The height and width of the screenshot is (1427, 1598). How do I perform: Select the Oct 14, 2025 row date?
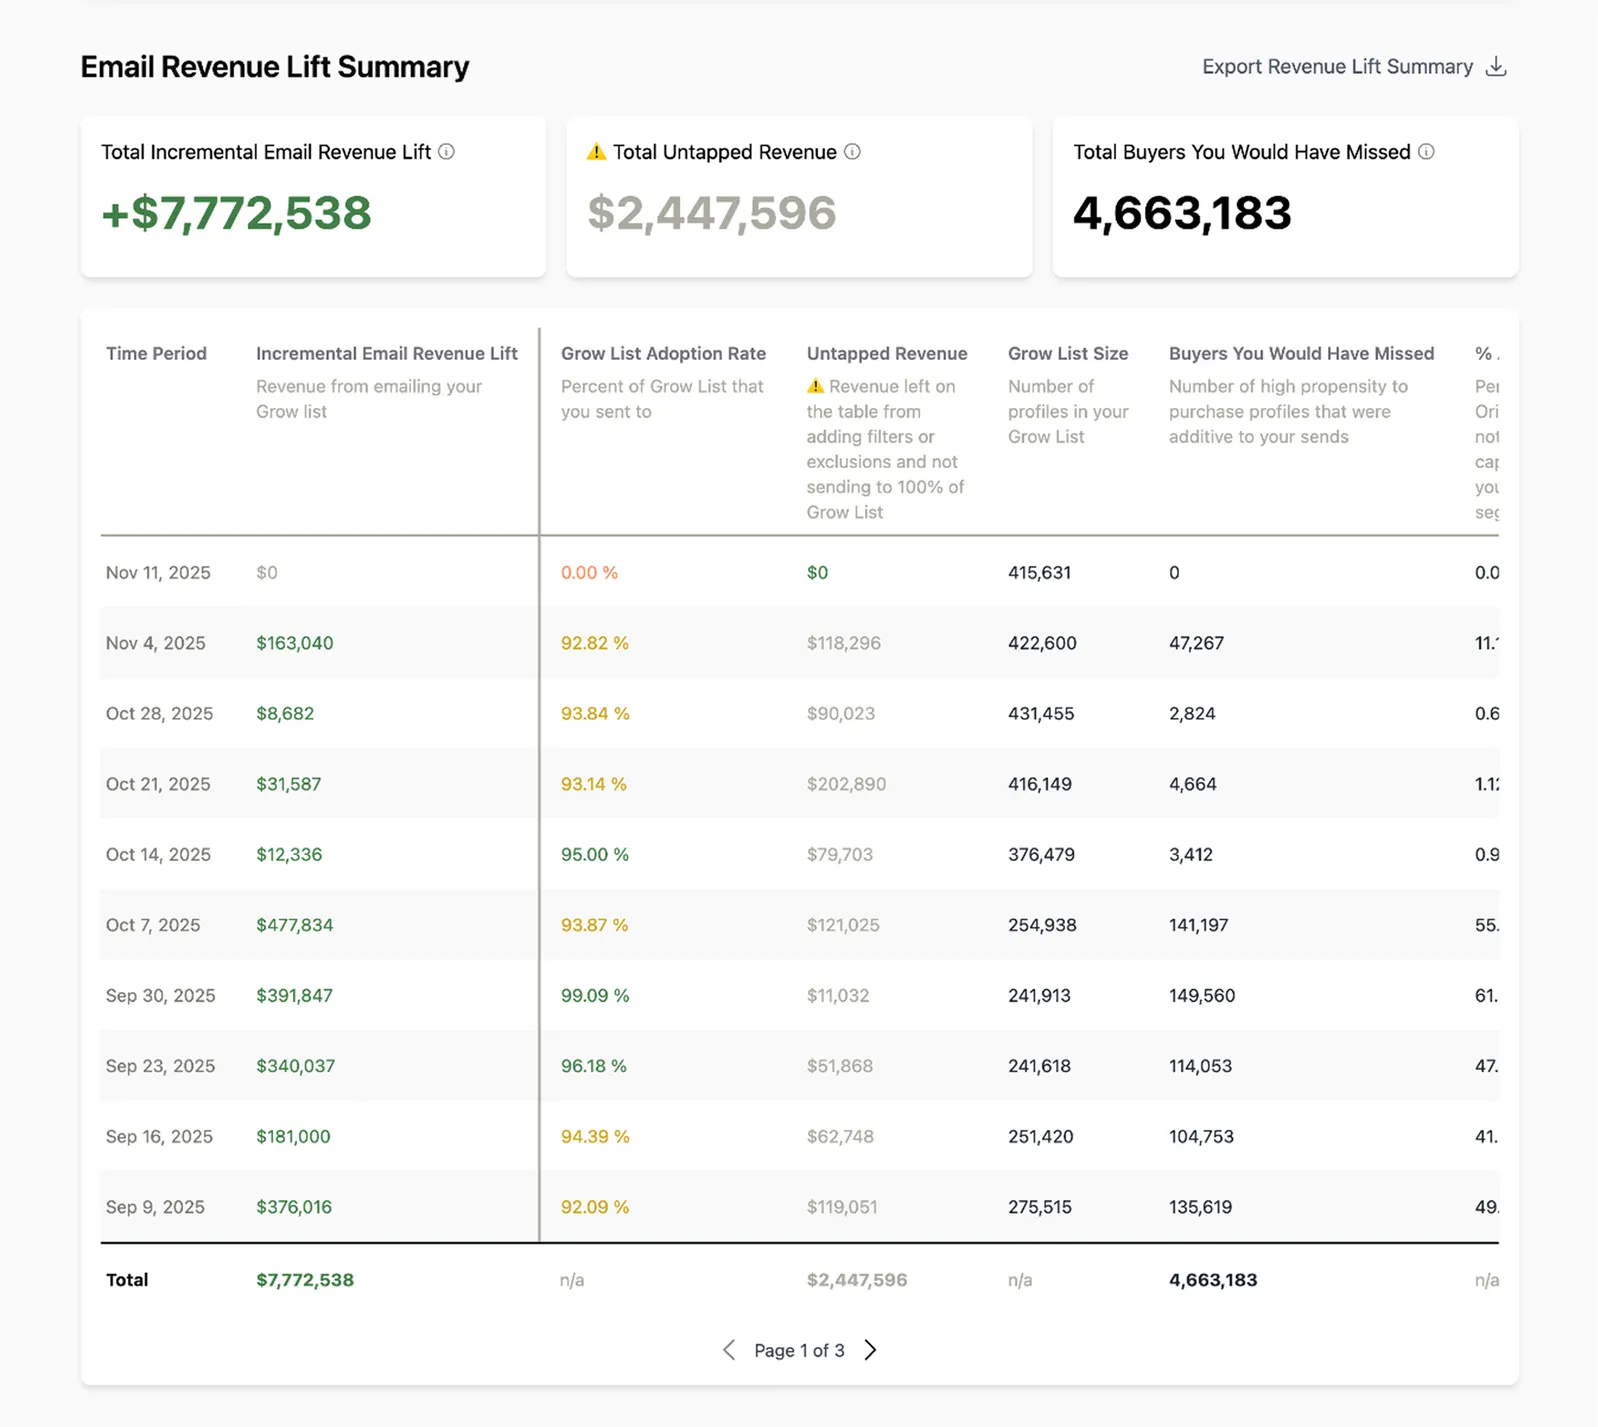158,855
